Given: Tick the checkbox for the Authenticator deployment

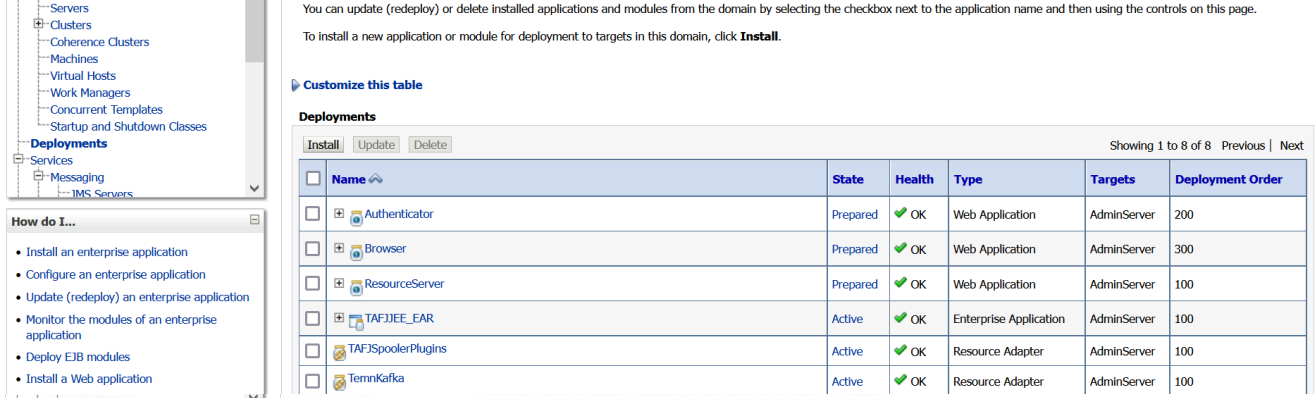Looking at the screenshot, I should (x=313, y=214).
